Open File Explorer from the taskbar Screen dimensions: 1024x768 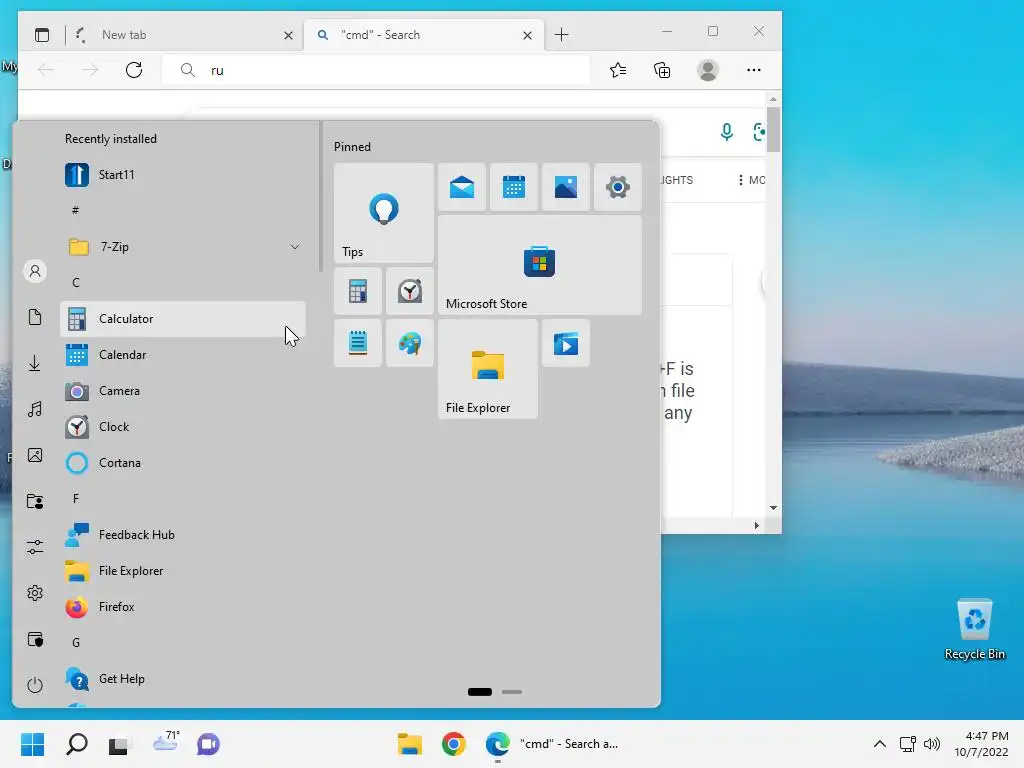click(x=409, y=744)
